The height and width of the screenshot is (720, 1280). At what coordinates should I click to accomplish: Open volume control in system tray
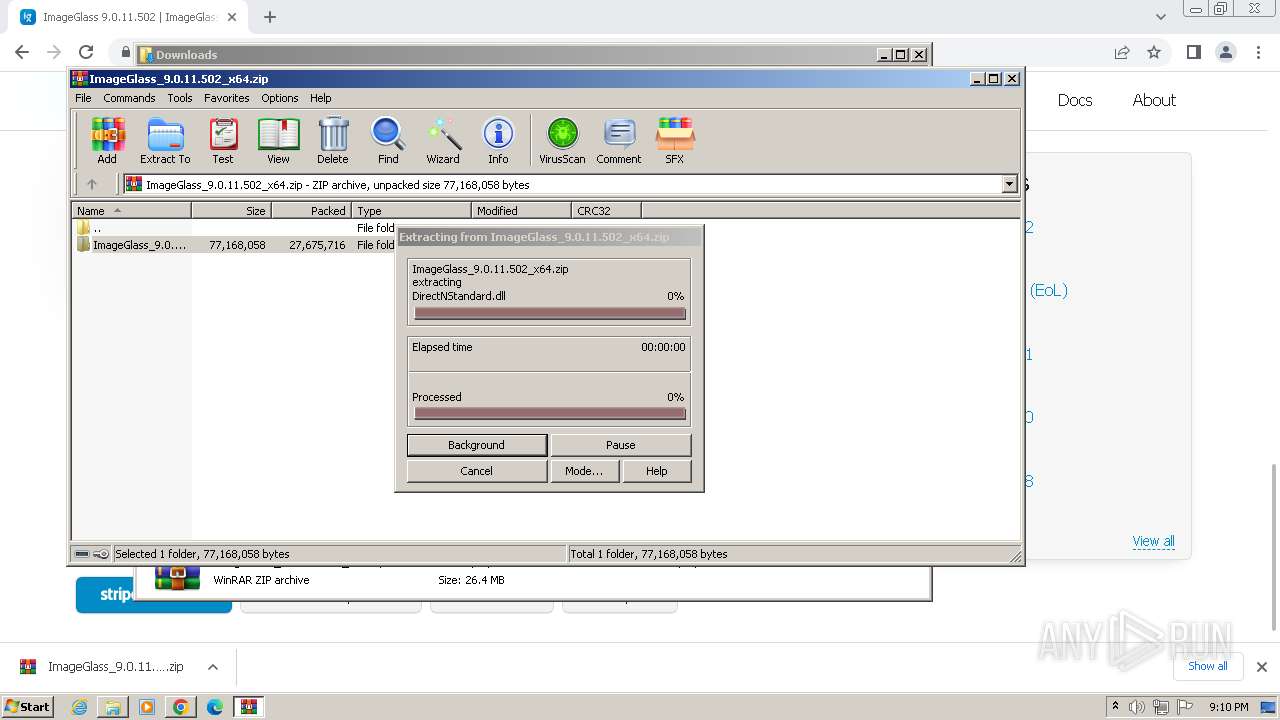pos(1137,707)
